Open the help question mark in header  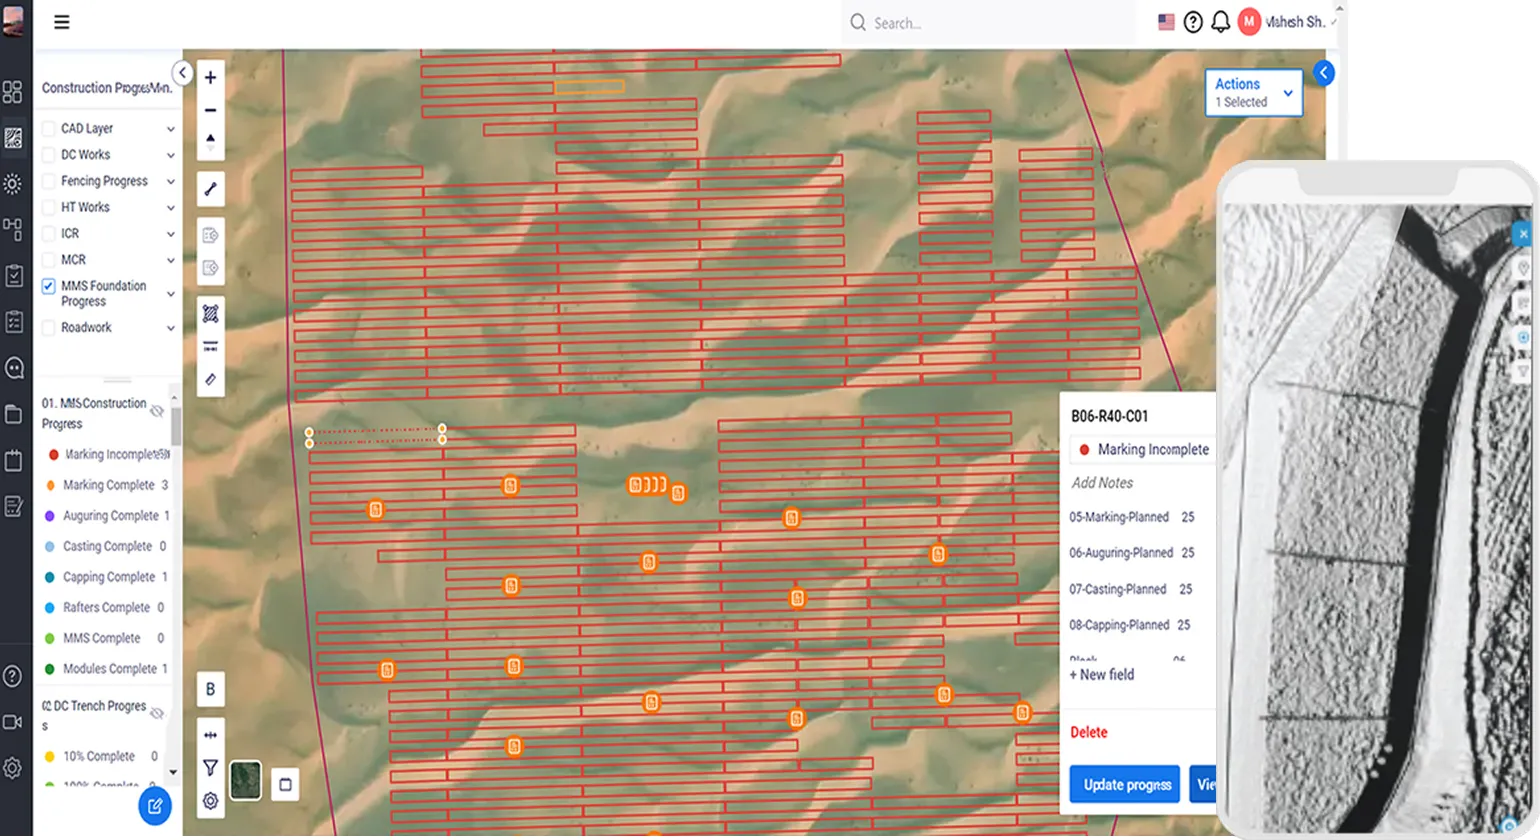[x=1193, y=22]
